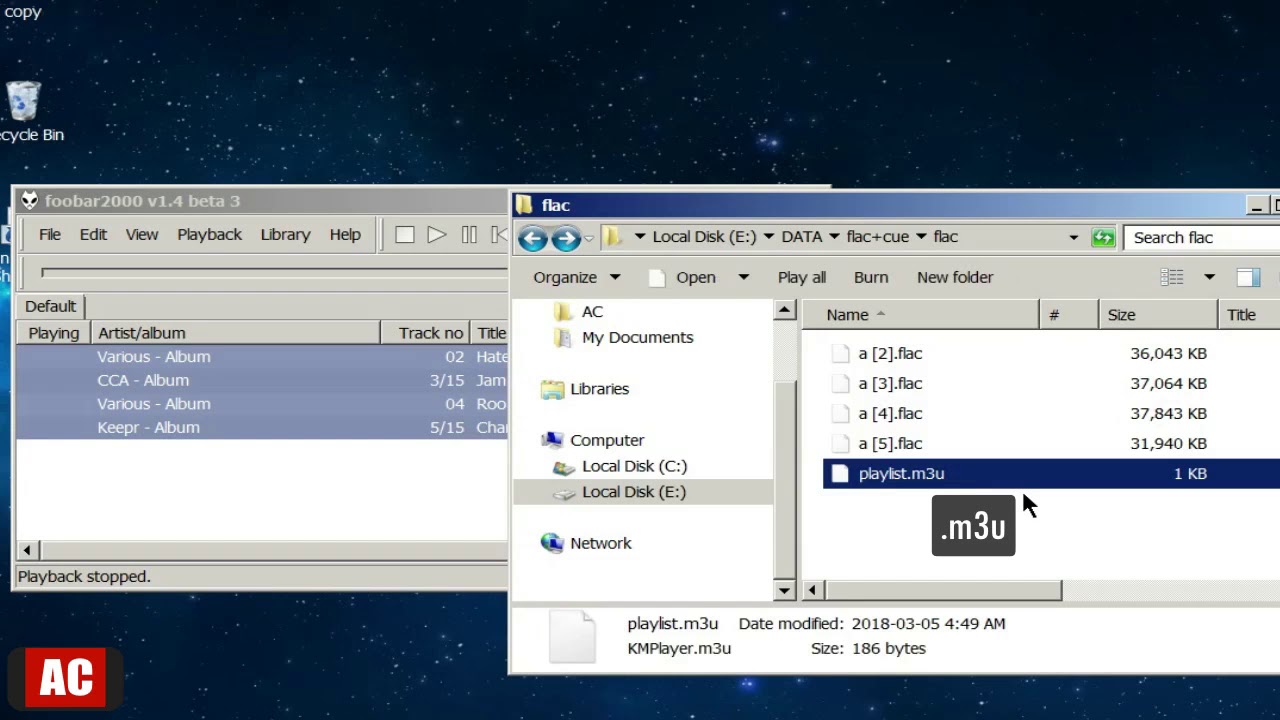The height and width of the screenshot is (720, 1280).
Task: Click the a [2].flac file icon
Action: tap(840, 354)
